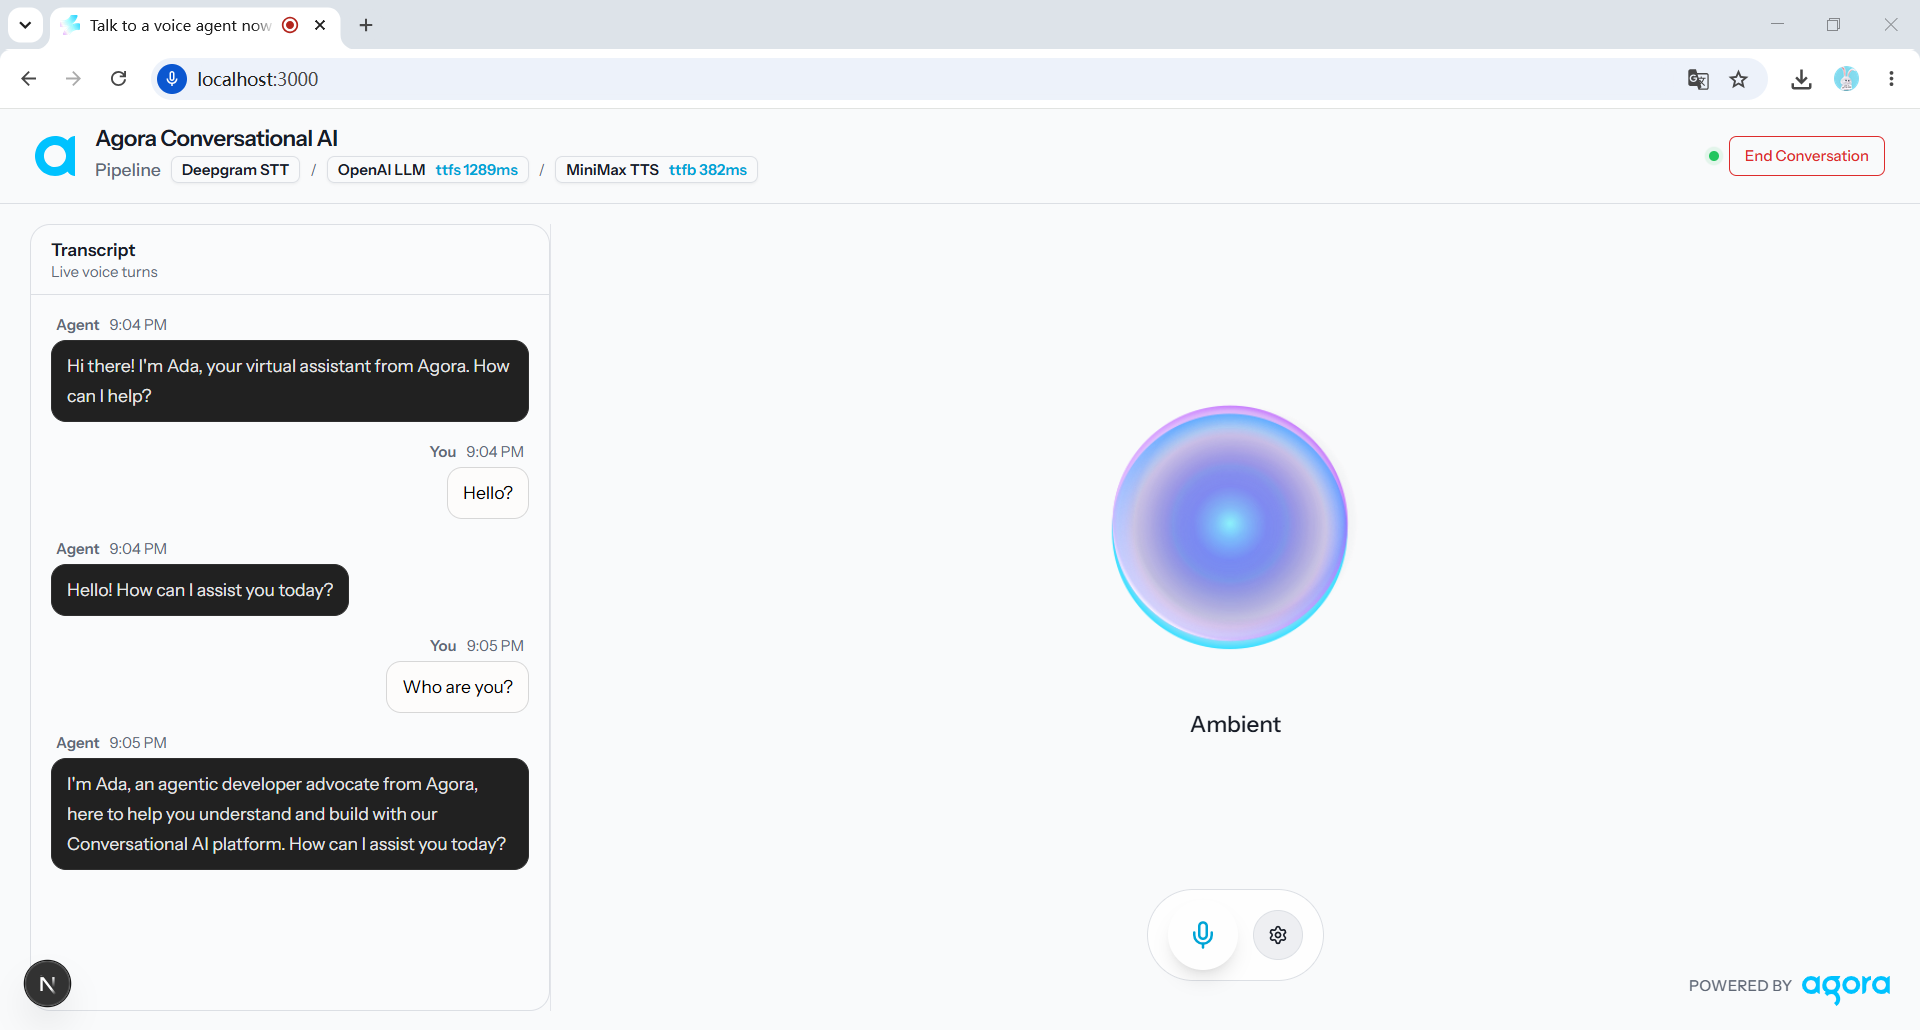The width and height of the screenshot is (1920, 1030).
Task: Click the 'Who are you?' message bubble
Action: pos(458,687)
